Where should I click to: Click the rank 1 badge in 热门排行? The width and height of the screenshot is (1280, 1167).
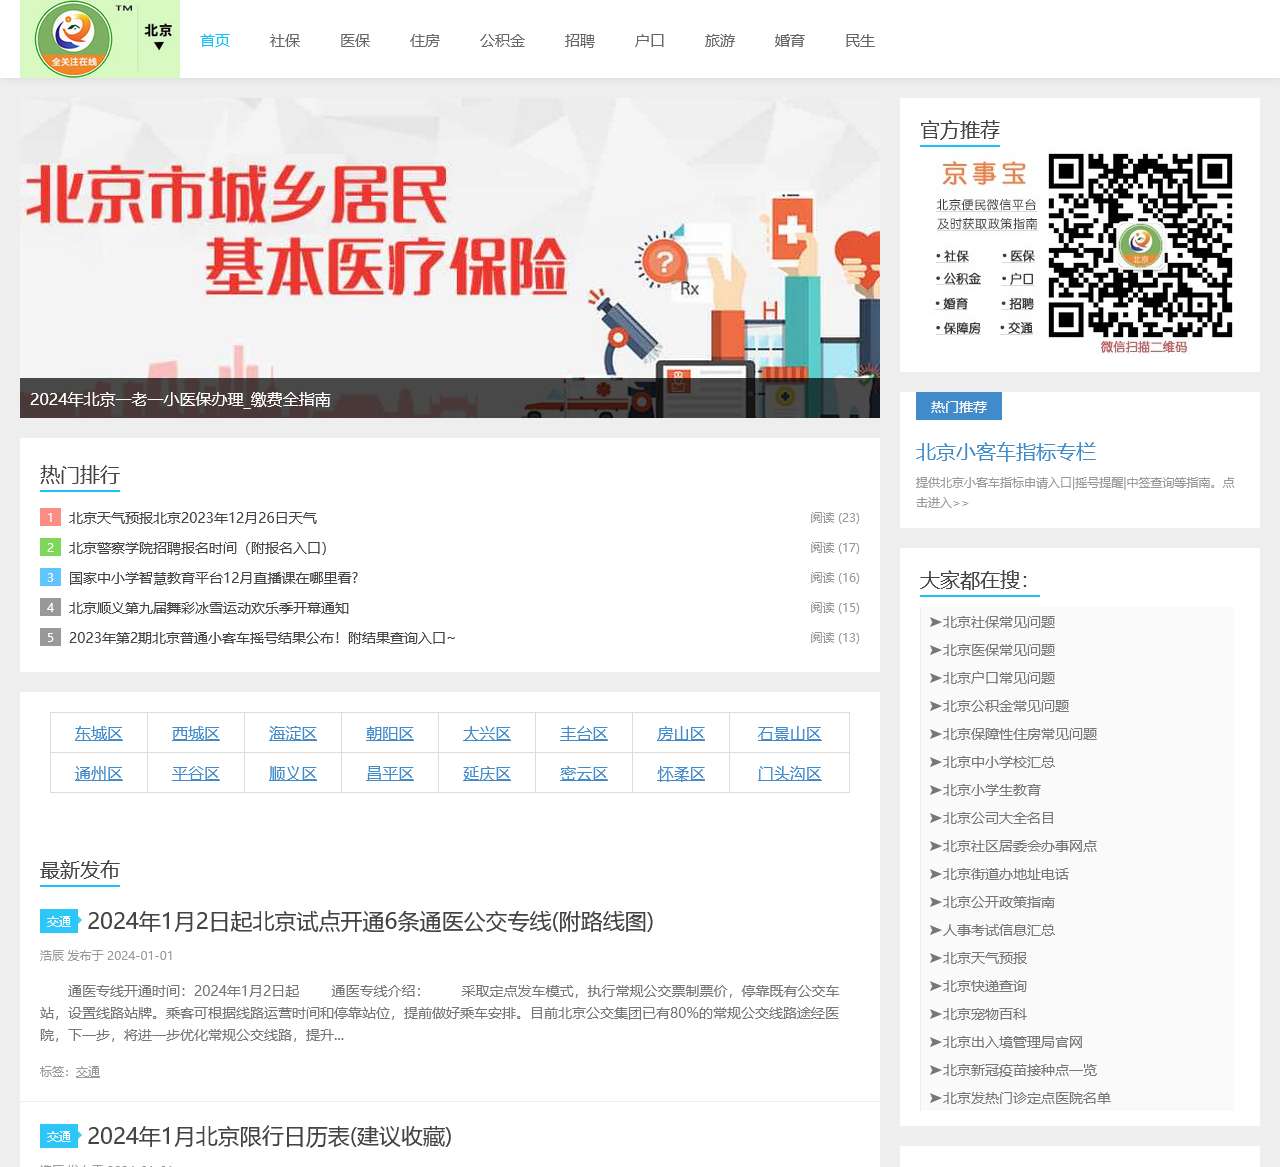(x=50, y=517)
